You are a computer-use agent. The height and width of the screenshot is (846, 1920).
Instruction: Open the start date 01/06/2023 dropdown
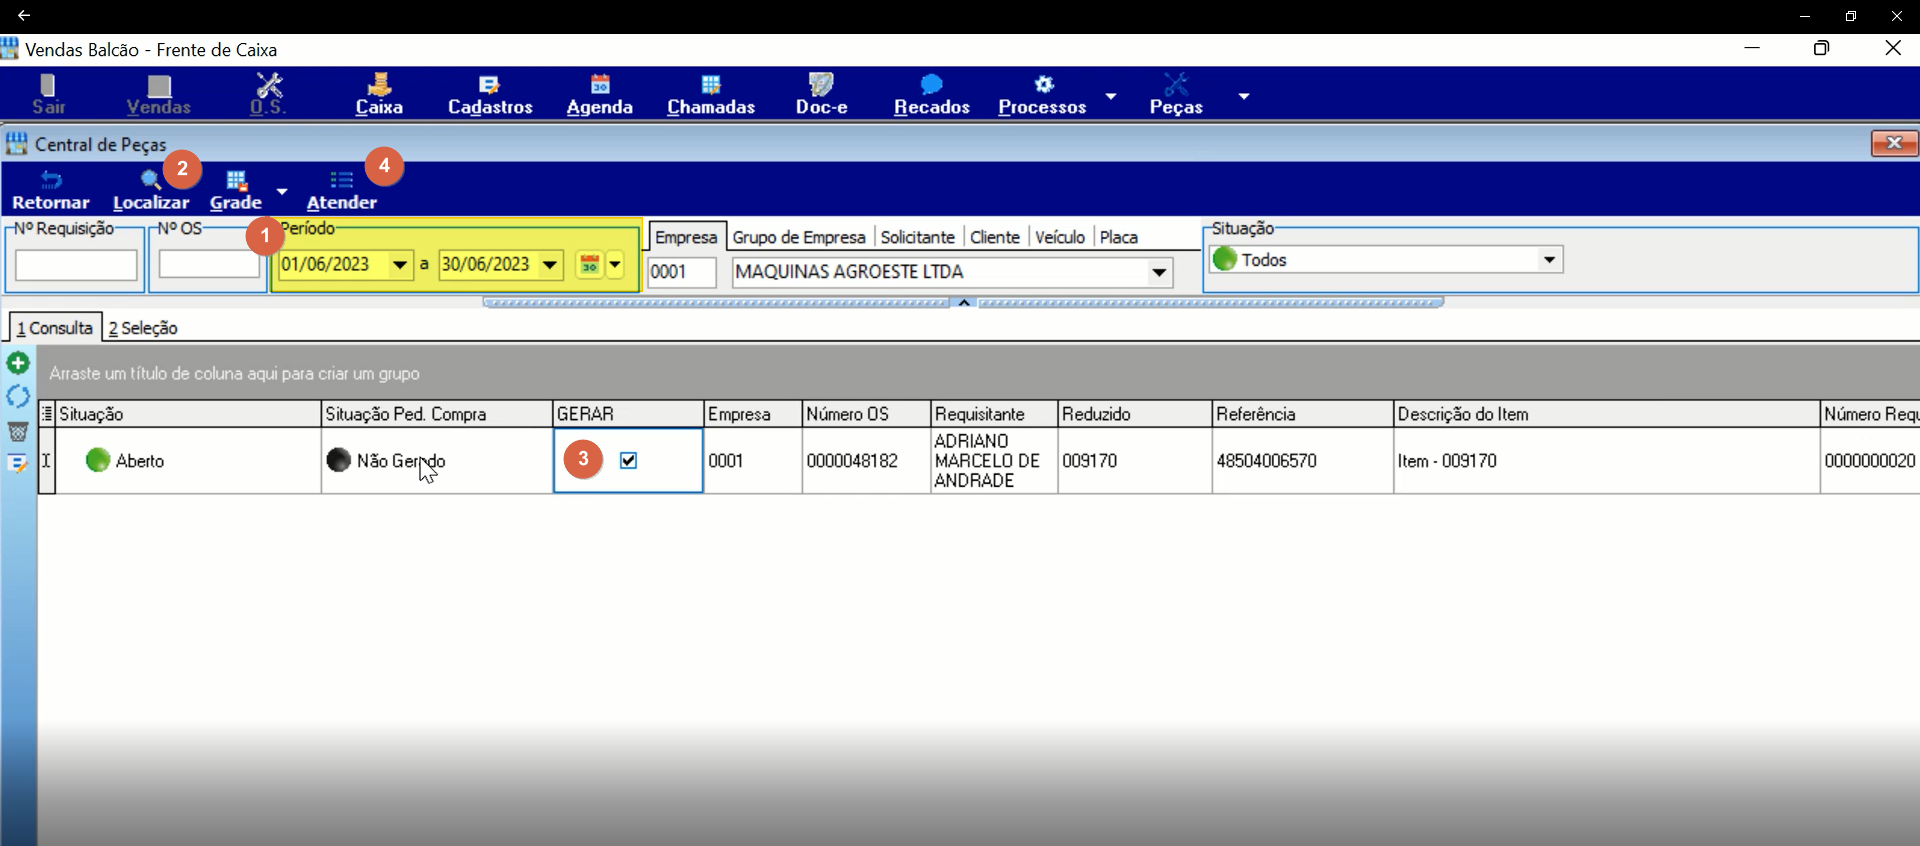tap(400, 265)
